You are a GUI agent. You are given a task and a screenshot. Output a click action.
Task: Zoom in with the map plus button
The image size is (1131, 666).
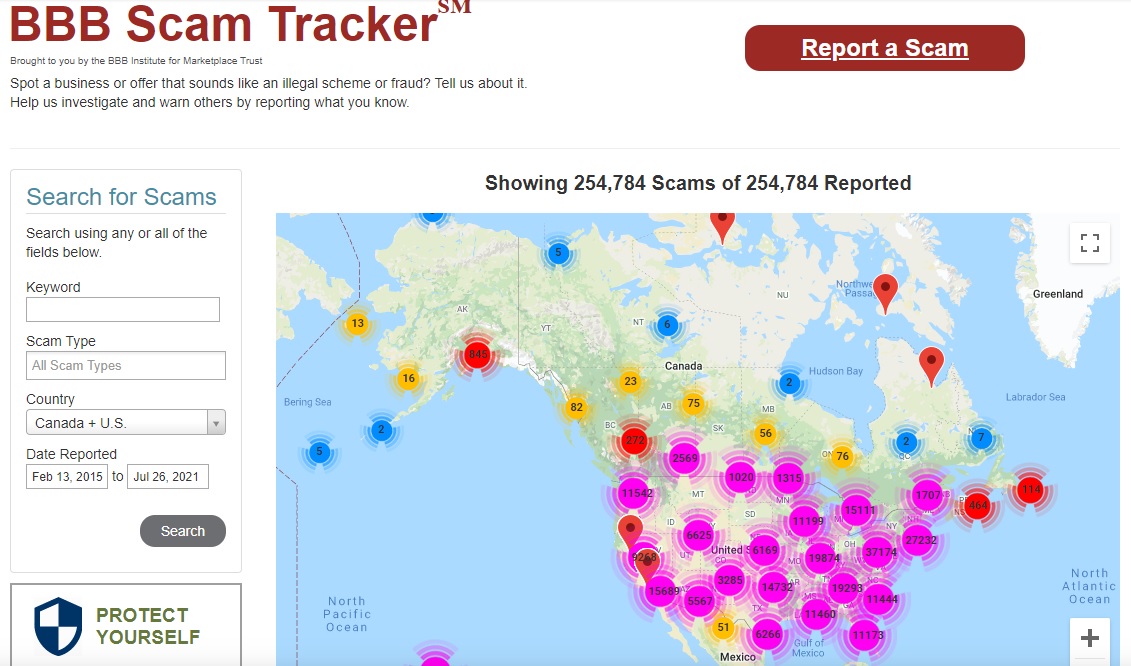click(x=1089, y=638)
